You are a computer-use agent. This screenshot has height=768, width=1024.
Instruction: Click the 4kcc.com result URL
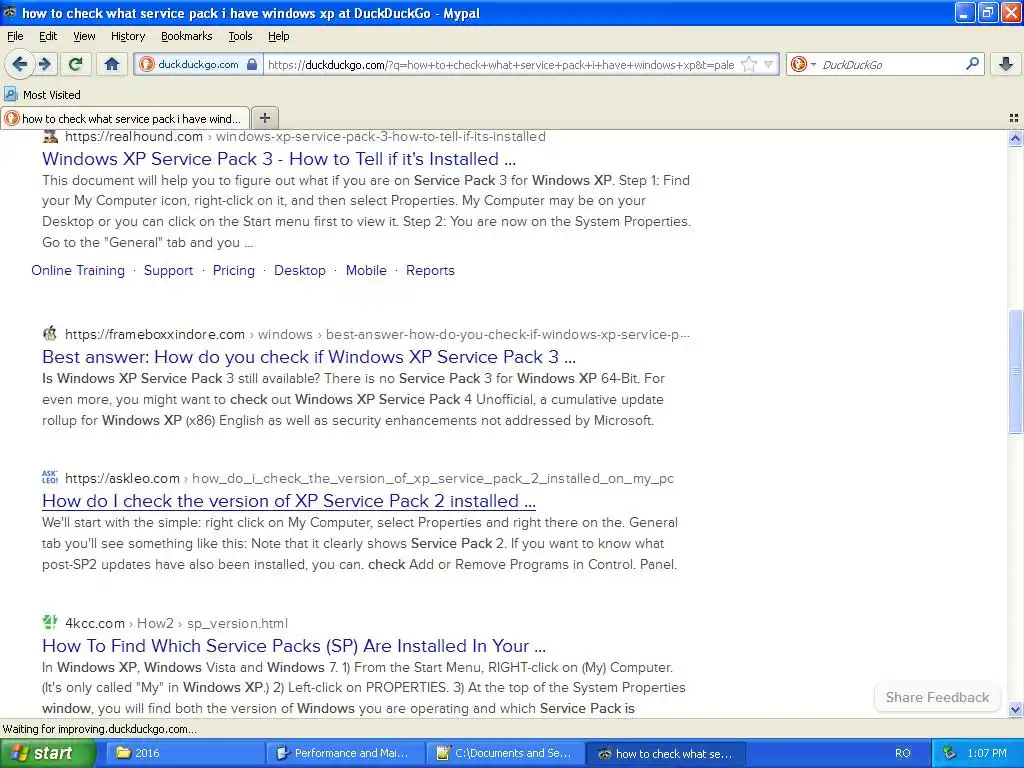(176, 623)
